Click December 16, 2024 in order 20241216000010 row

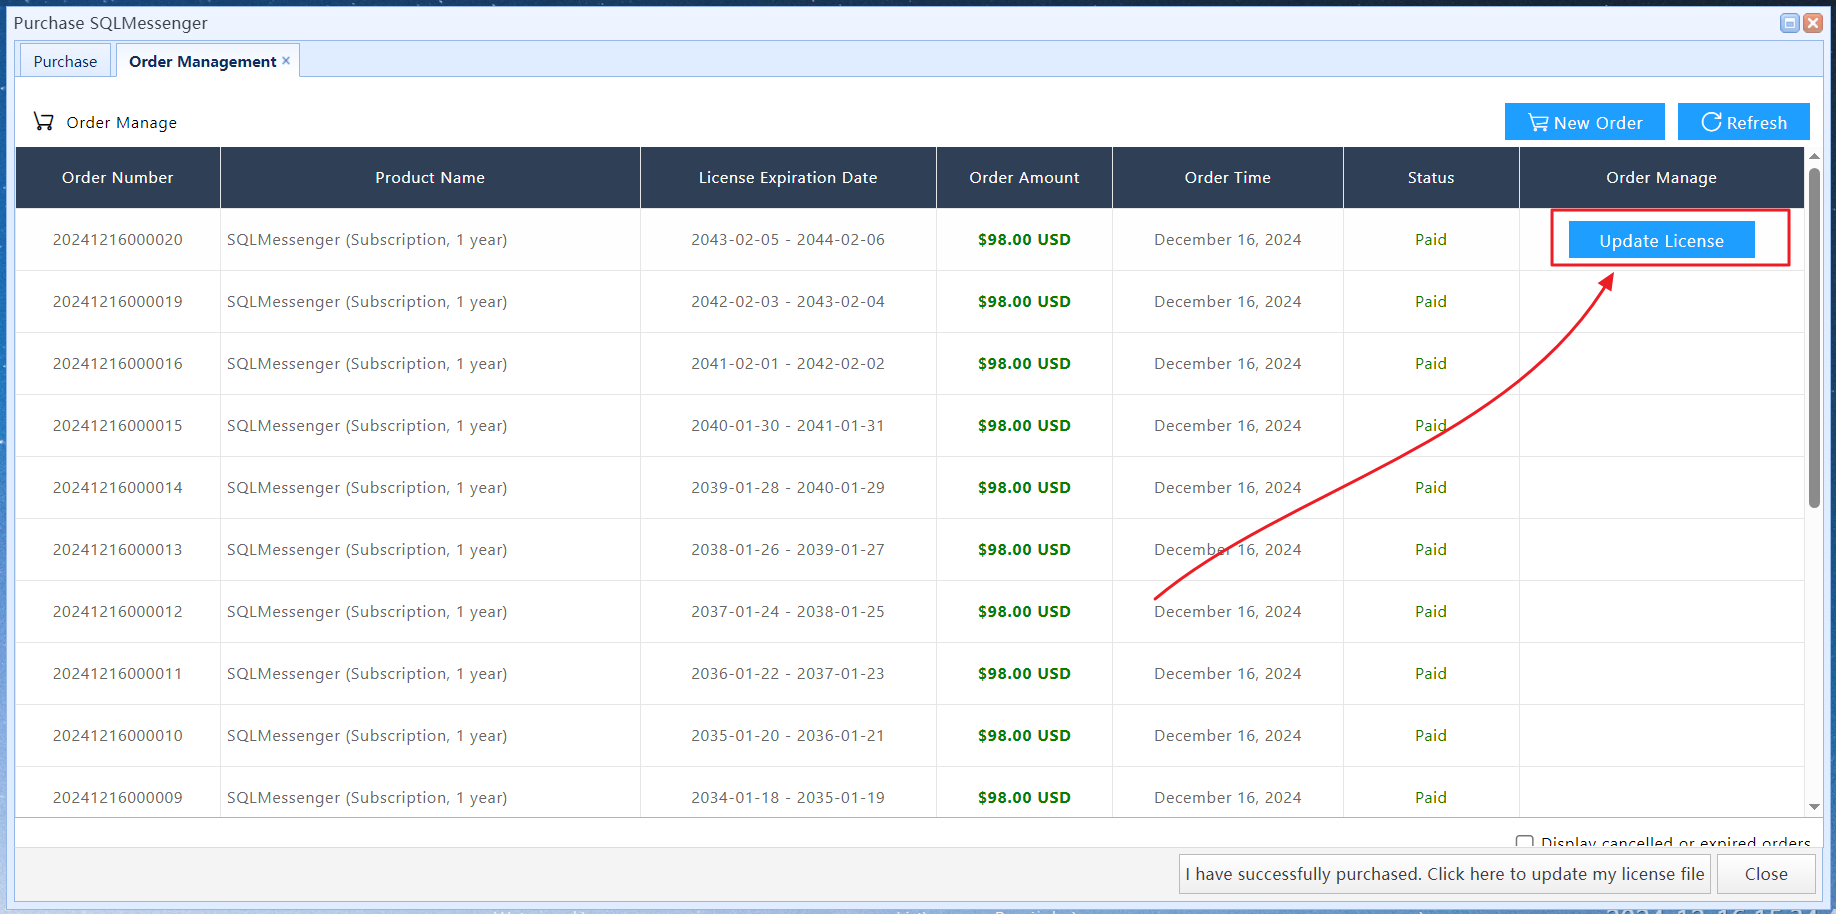(x=1228, y=735)
